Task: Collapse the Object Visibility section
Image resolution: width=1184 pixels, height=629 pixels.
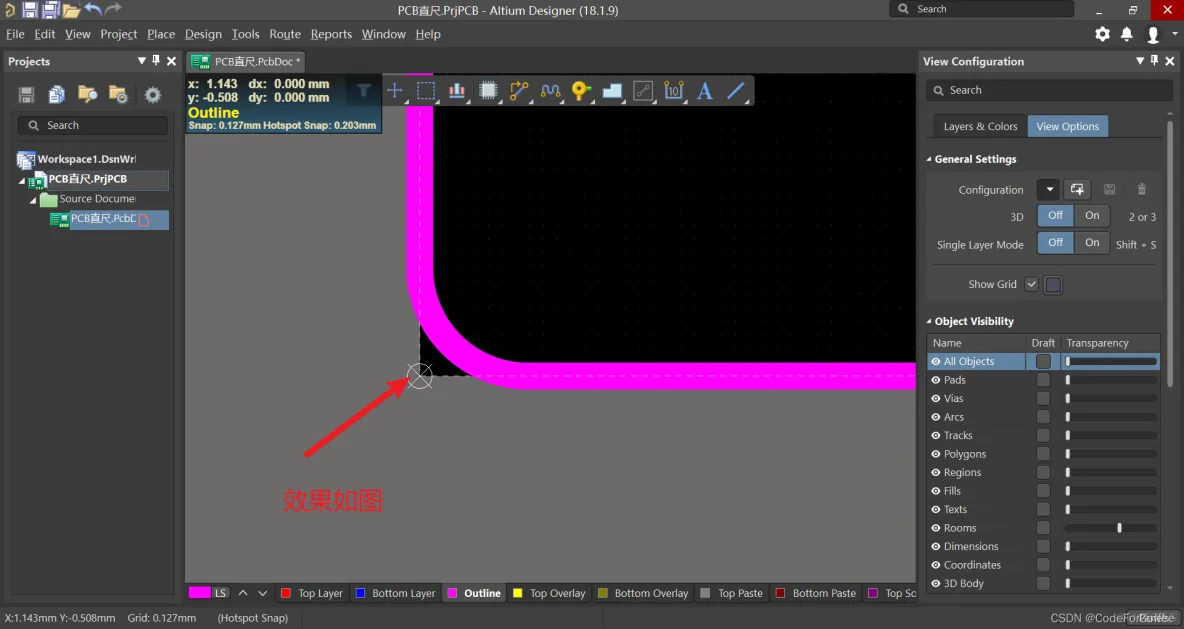Action: (x=929, y=322)
